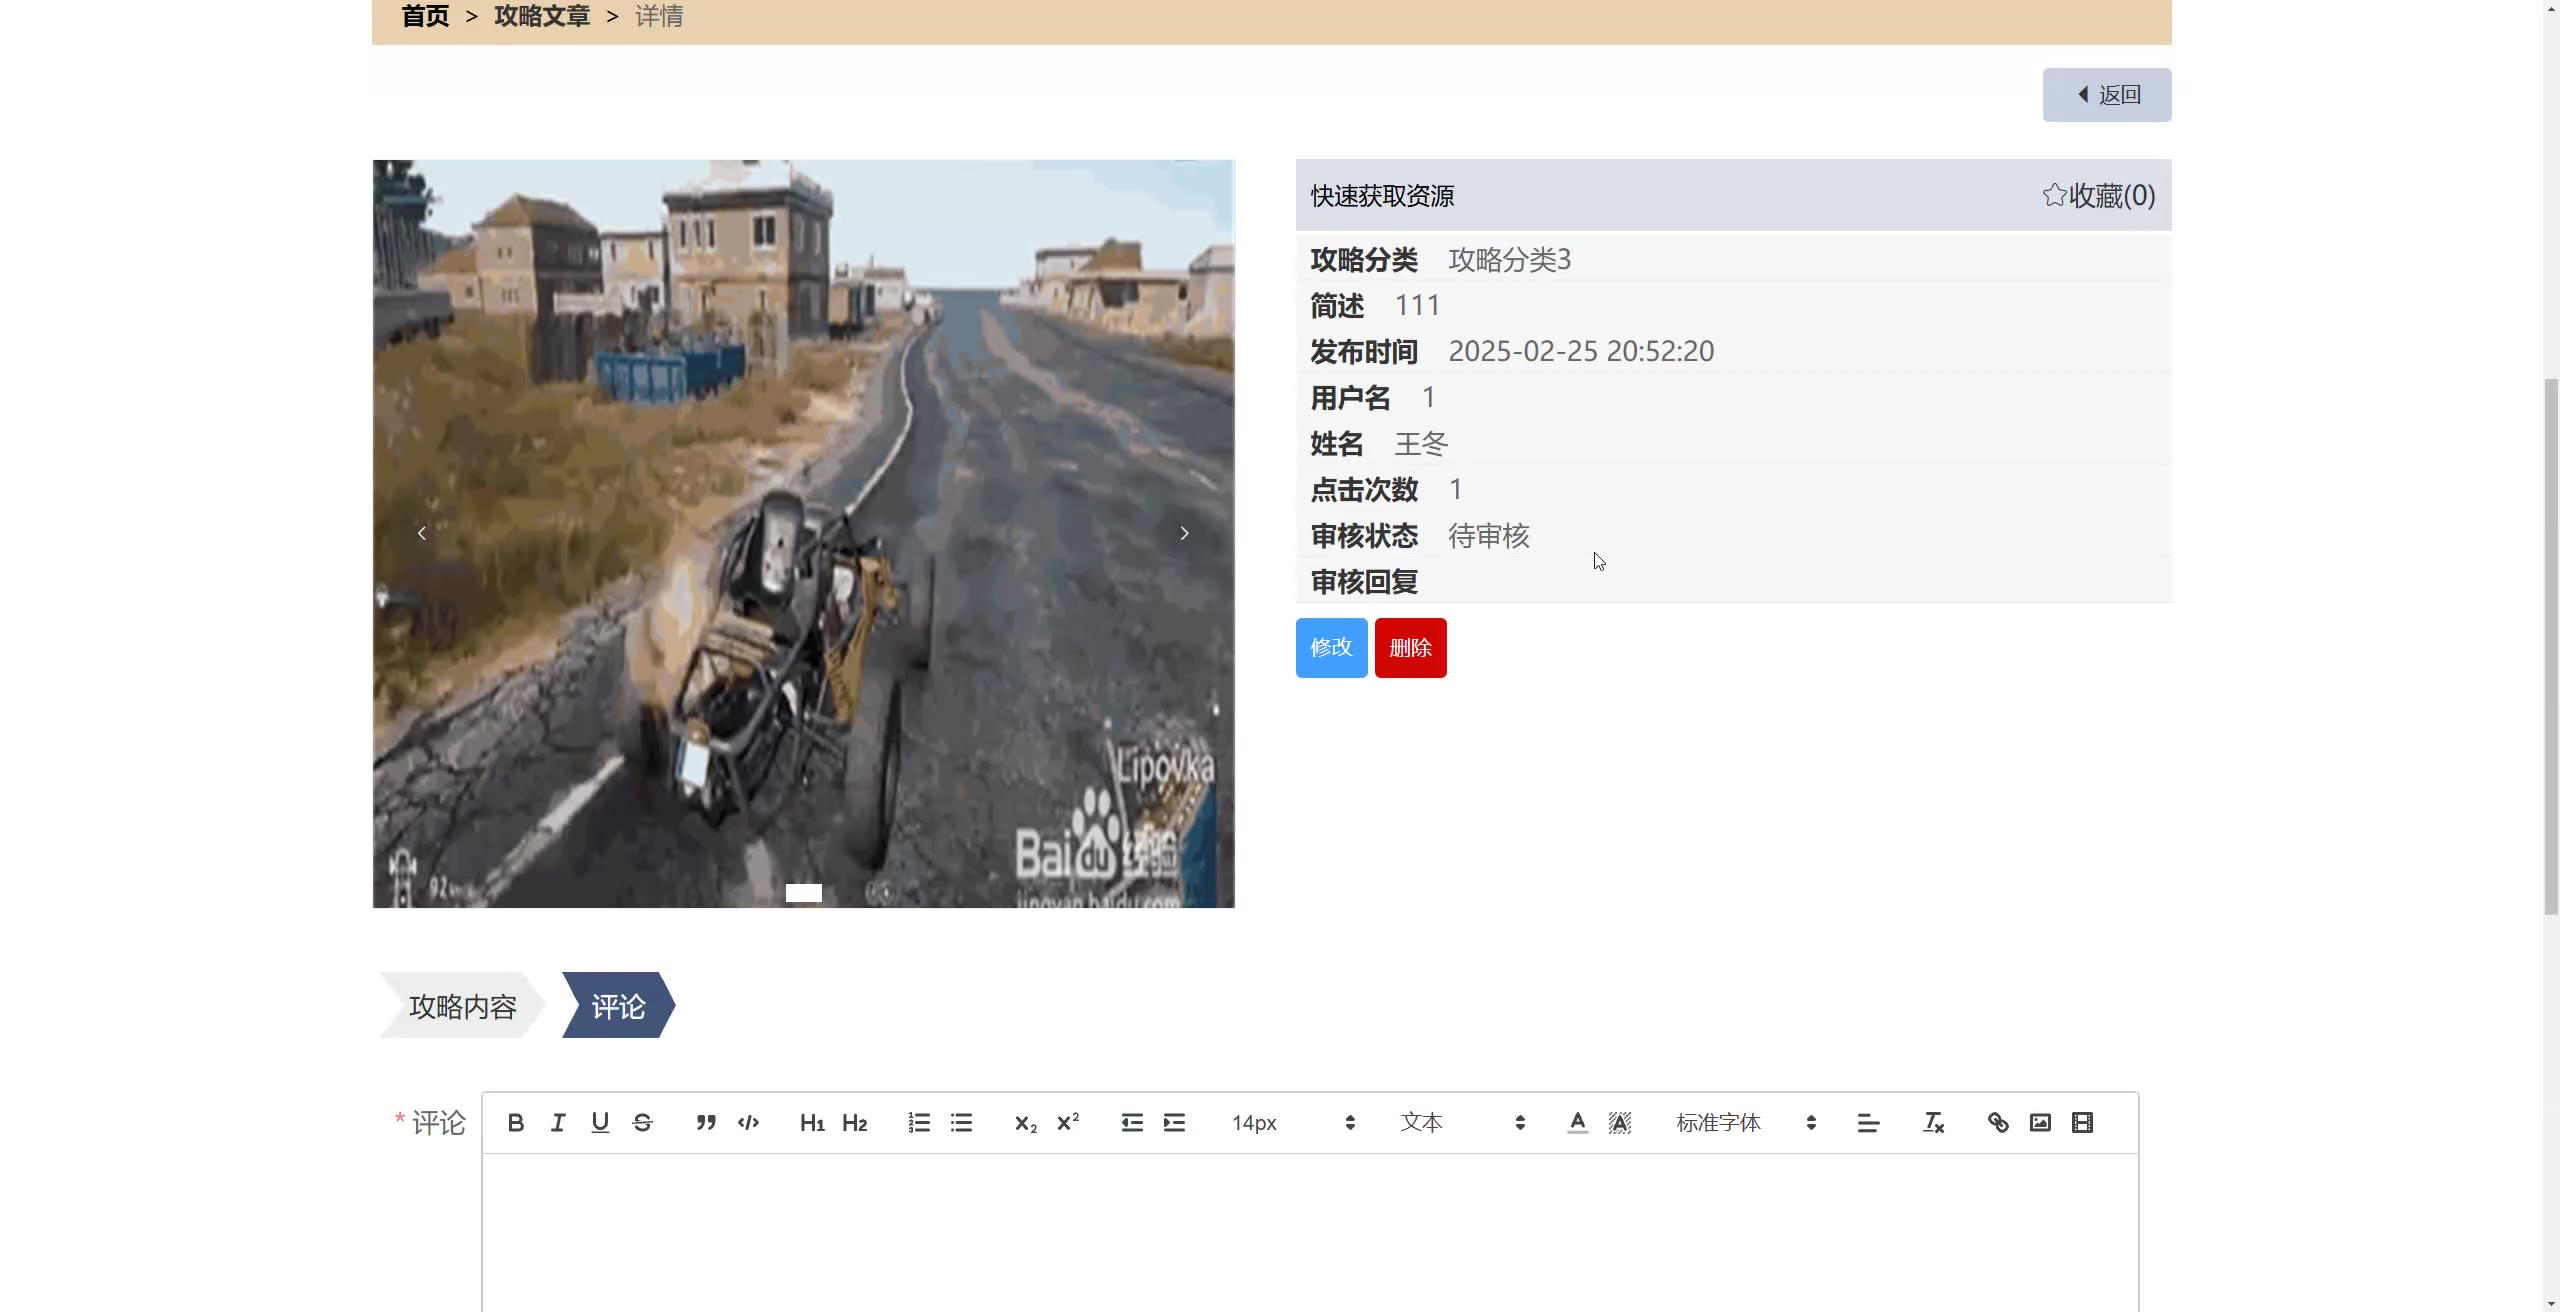Insert a blockquote in comment

coord(706,1123)
